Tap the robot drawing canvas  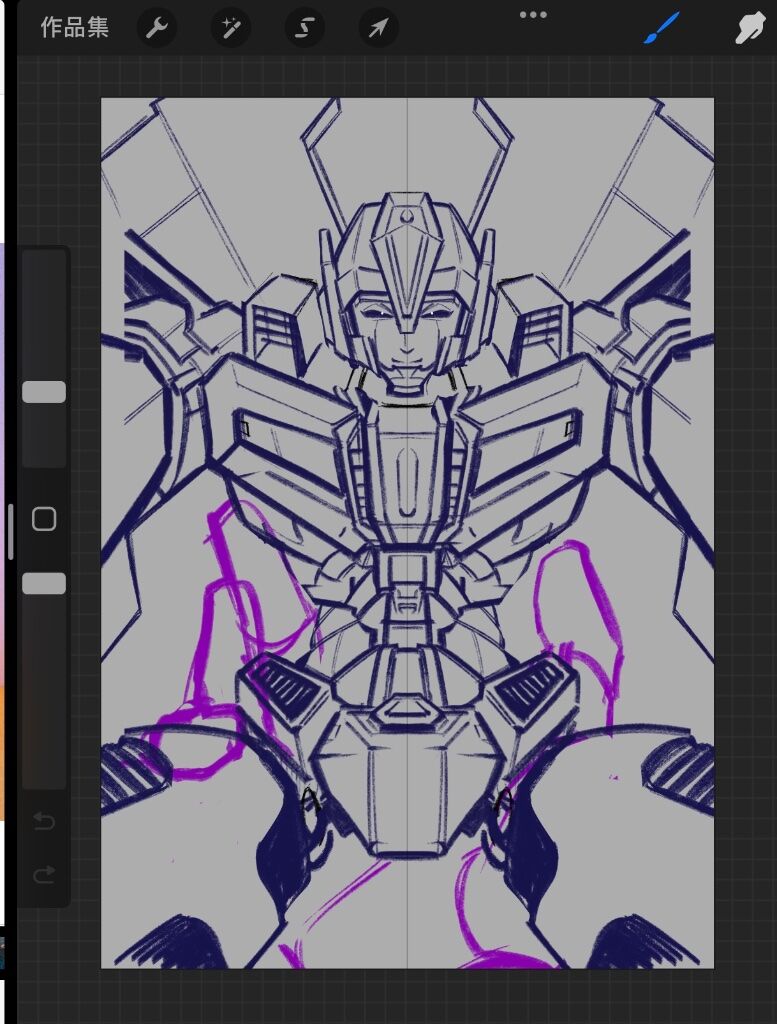407,533
